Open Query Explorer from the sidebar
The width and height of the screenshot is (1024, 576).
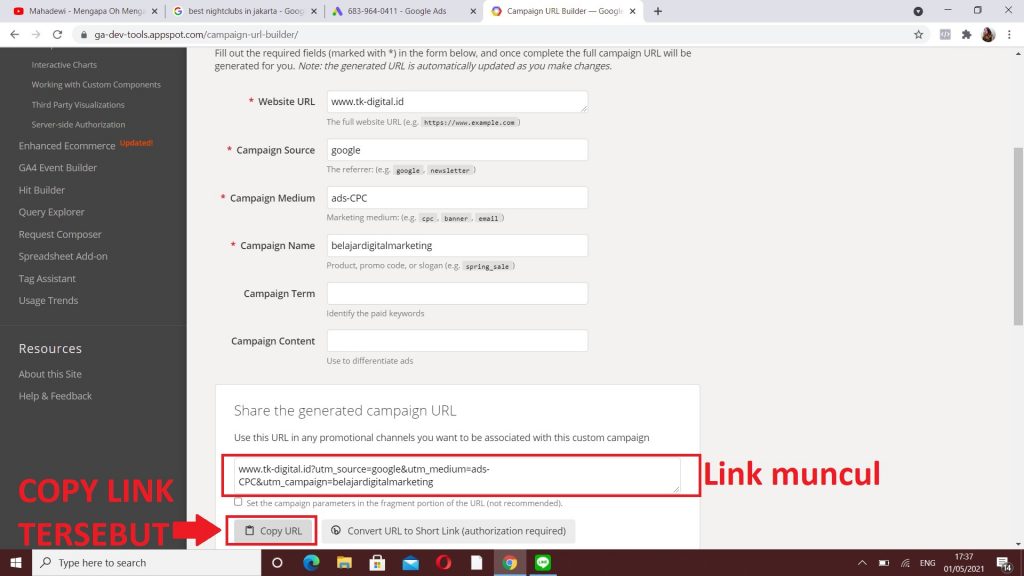tap(52, 212)
